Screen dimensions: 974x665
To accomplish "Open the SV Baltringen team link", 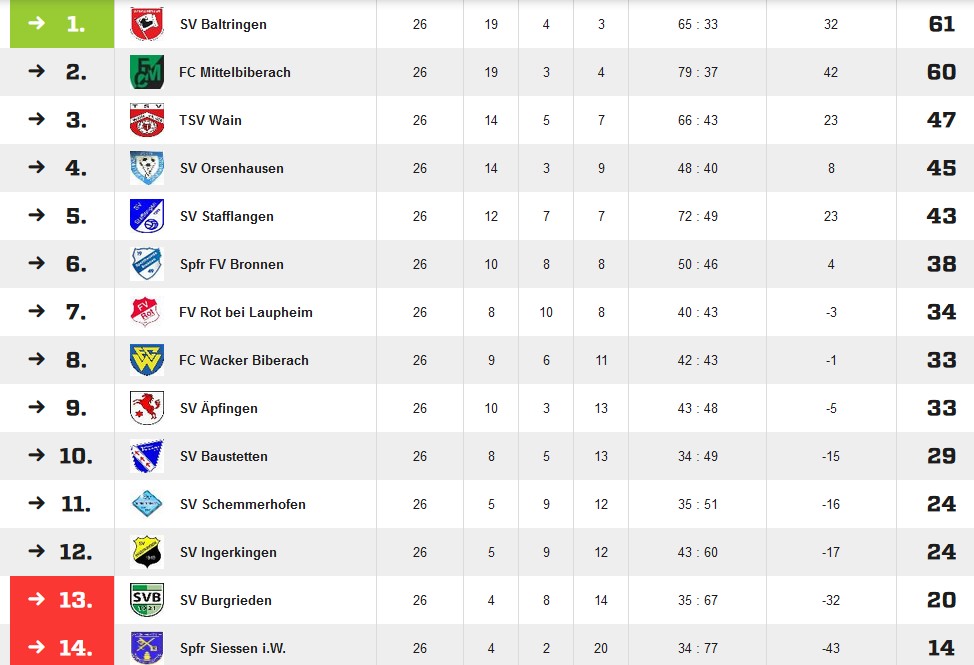I will pos(223,24).
